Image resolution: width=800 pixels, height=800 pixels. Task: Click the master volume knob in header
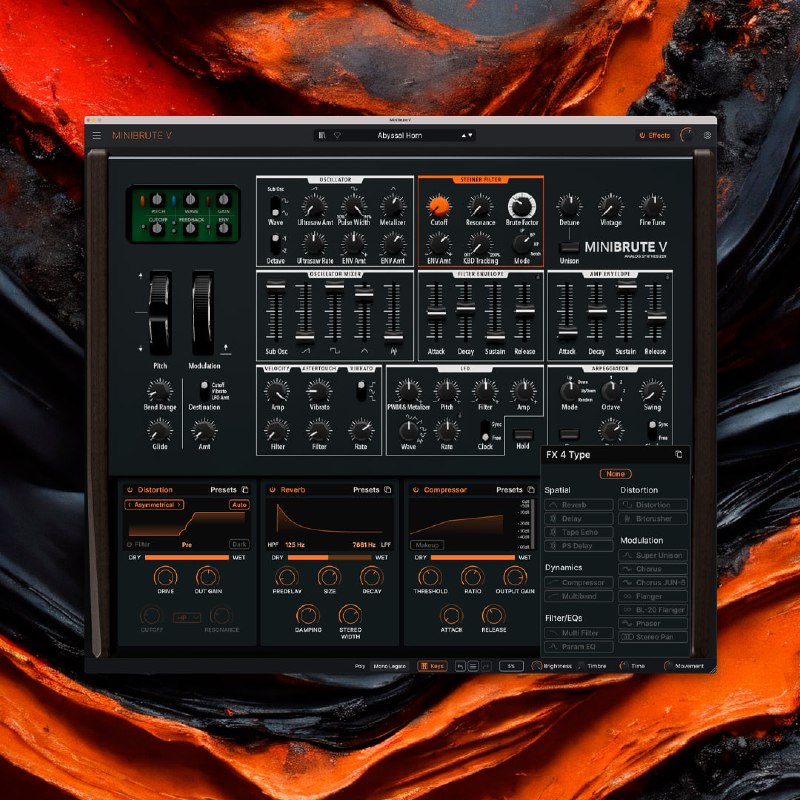pos(687,135)
